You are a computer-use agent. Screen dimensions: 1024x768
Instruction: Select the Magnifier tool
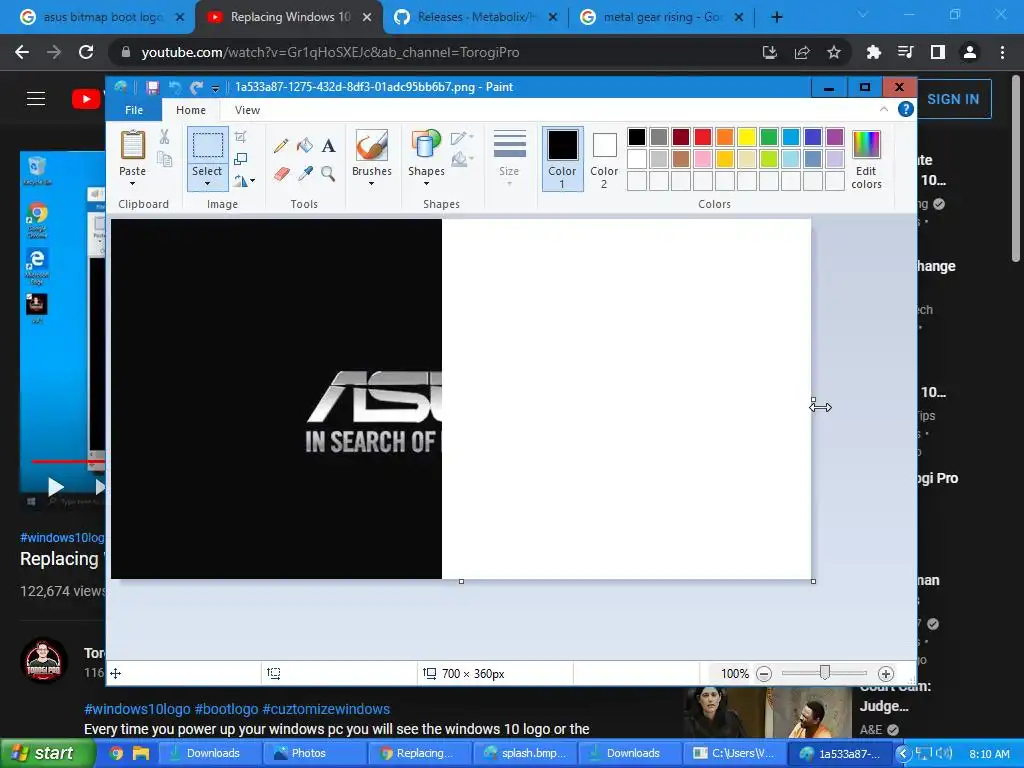pos(328,174)
